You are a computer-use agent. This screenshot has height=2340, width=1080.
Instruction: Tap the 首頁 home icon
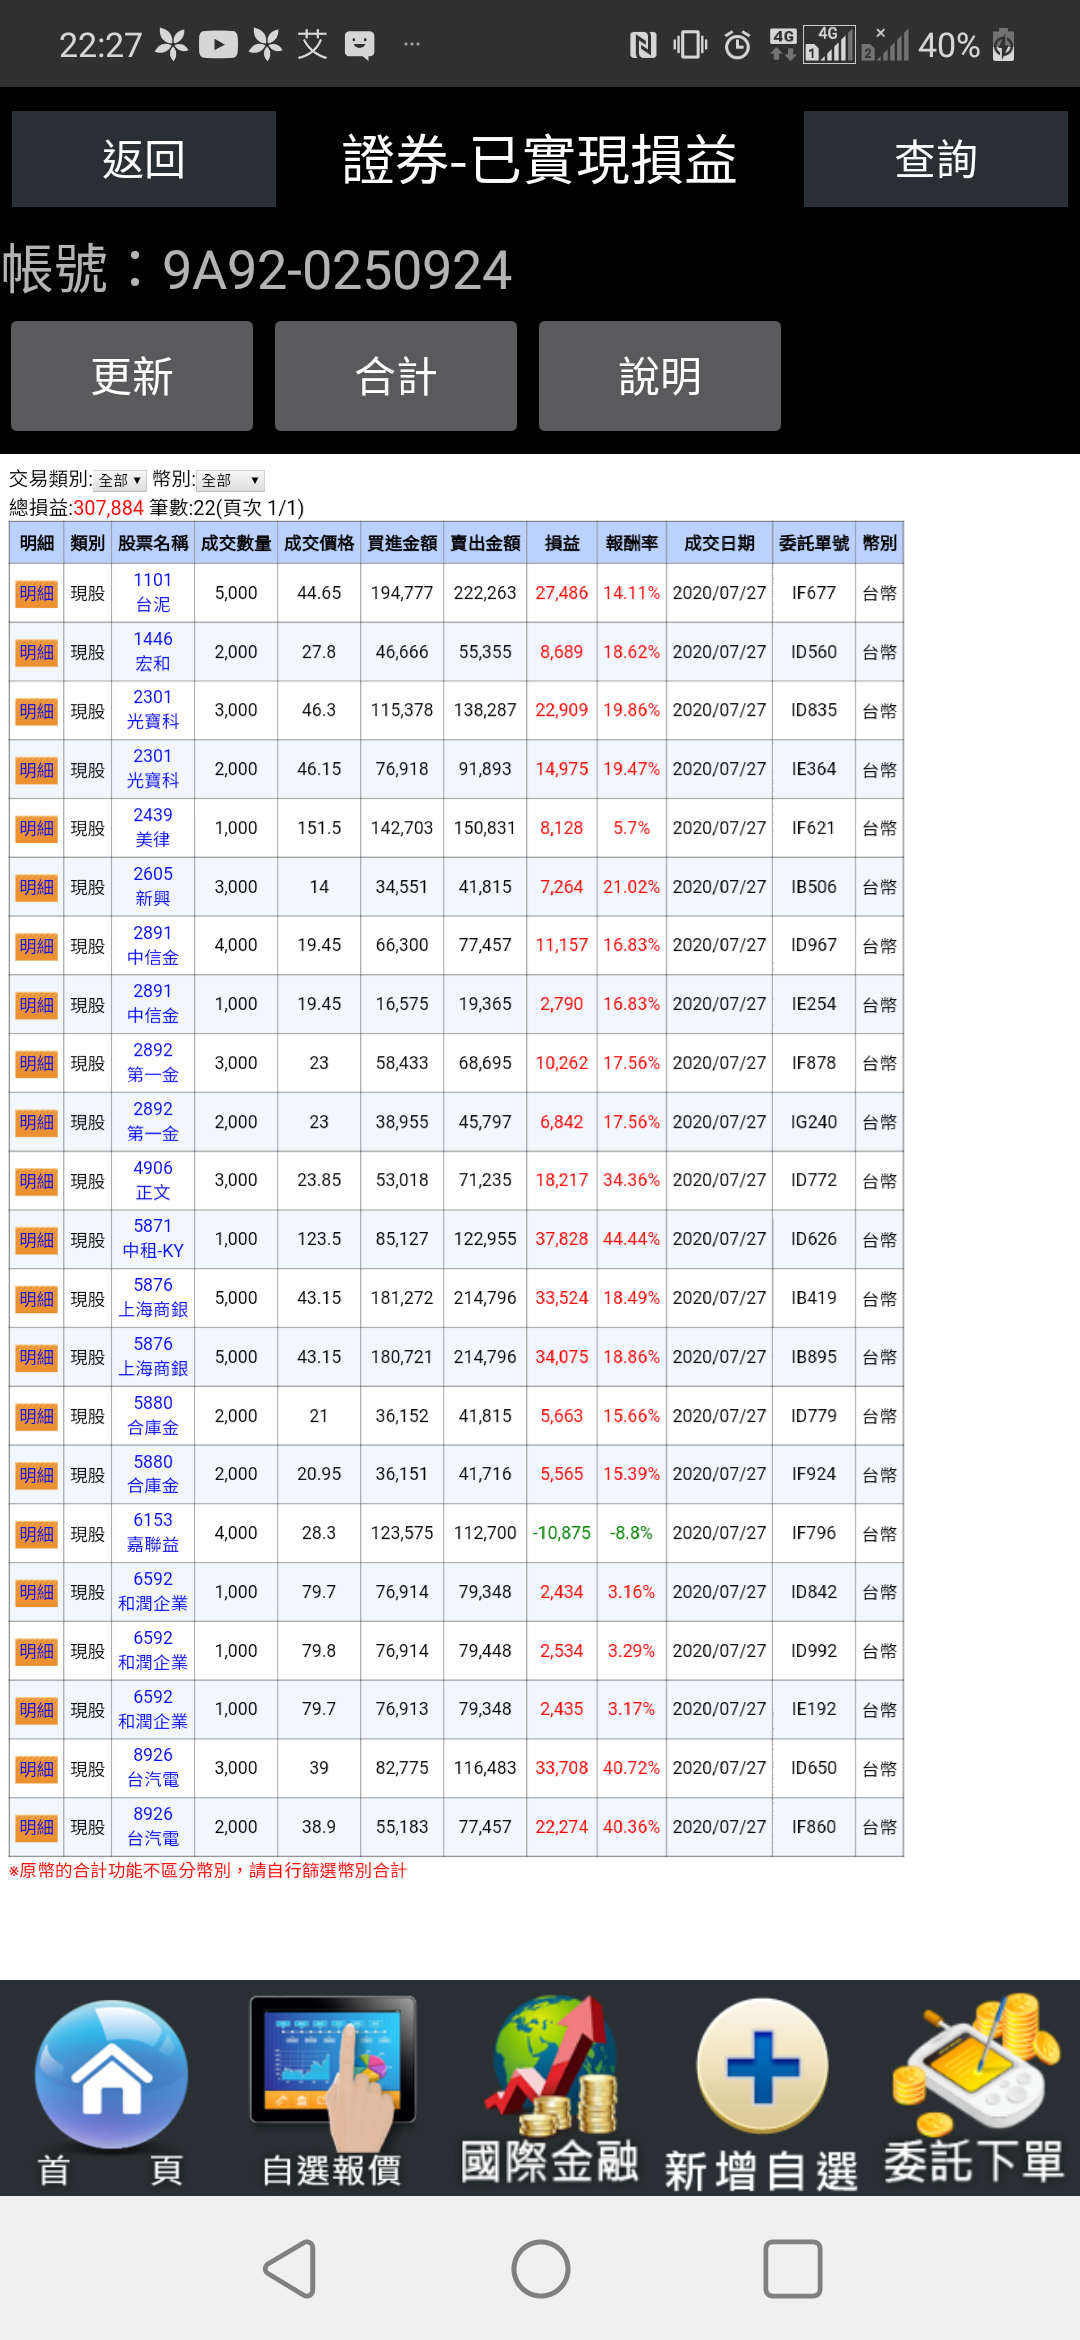point(110,2090)
